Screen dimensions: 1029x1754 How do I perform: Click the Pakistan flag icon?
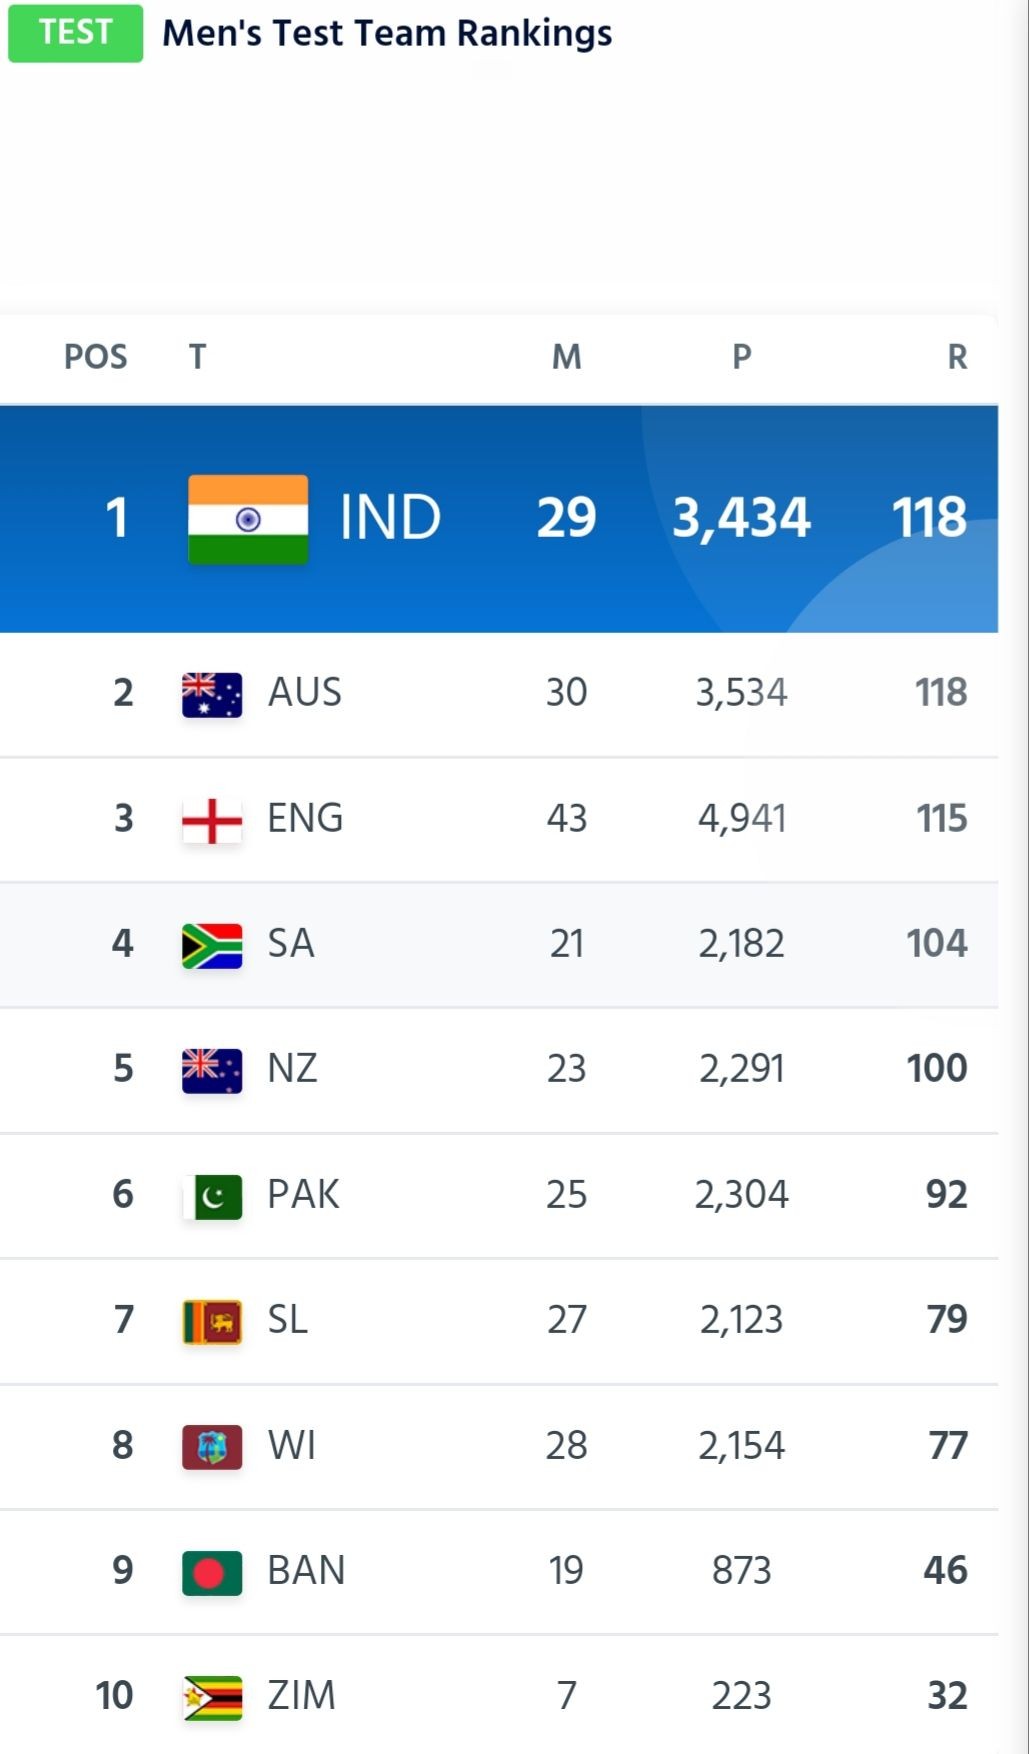pyautogui.click(x=212, y=1197)
